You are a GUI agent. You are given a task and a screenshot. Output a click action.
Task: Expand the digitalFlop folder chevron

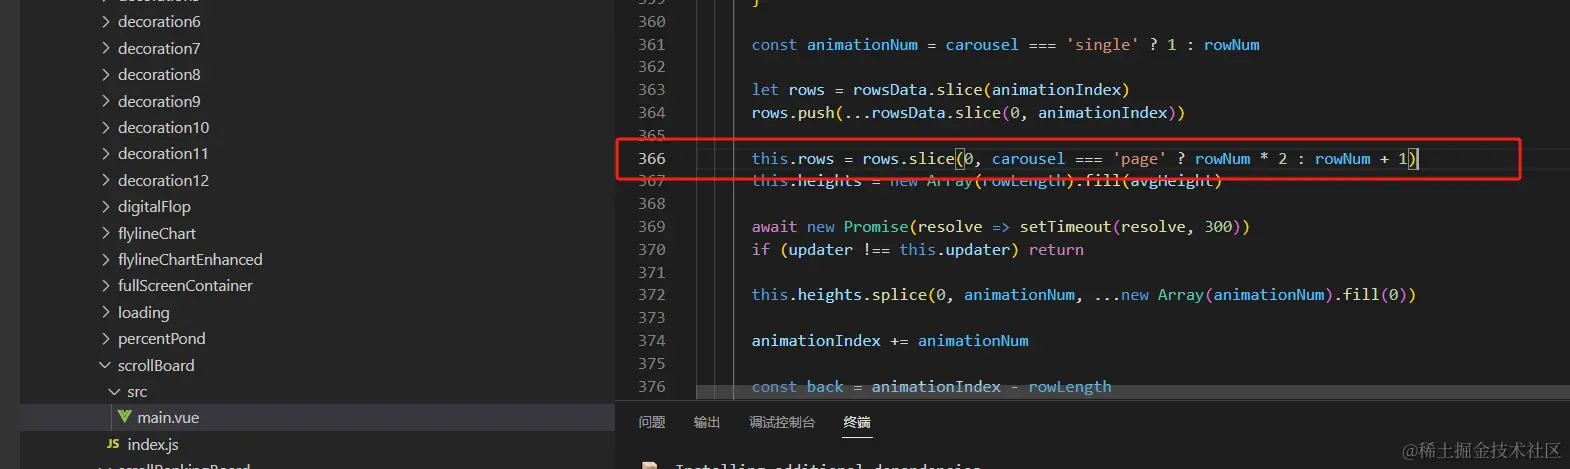point(106,206)
